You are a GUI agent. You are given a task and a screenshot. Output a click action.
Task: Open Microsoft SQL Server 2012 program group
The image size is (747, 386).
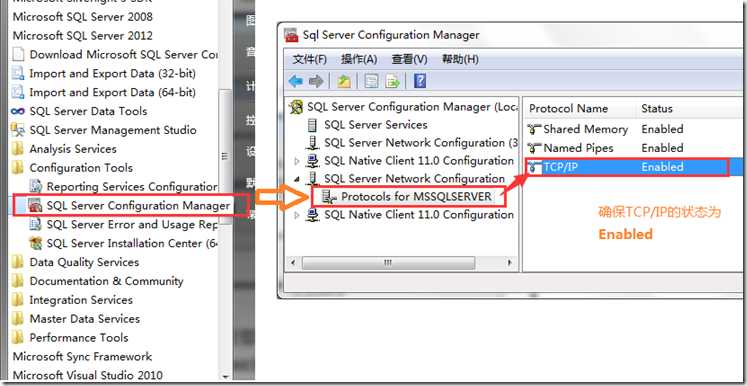coord(82,36)
